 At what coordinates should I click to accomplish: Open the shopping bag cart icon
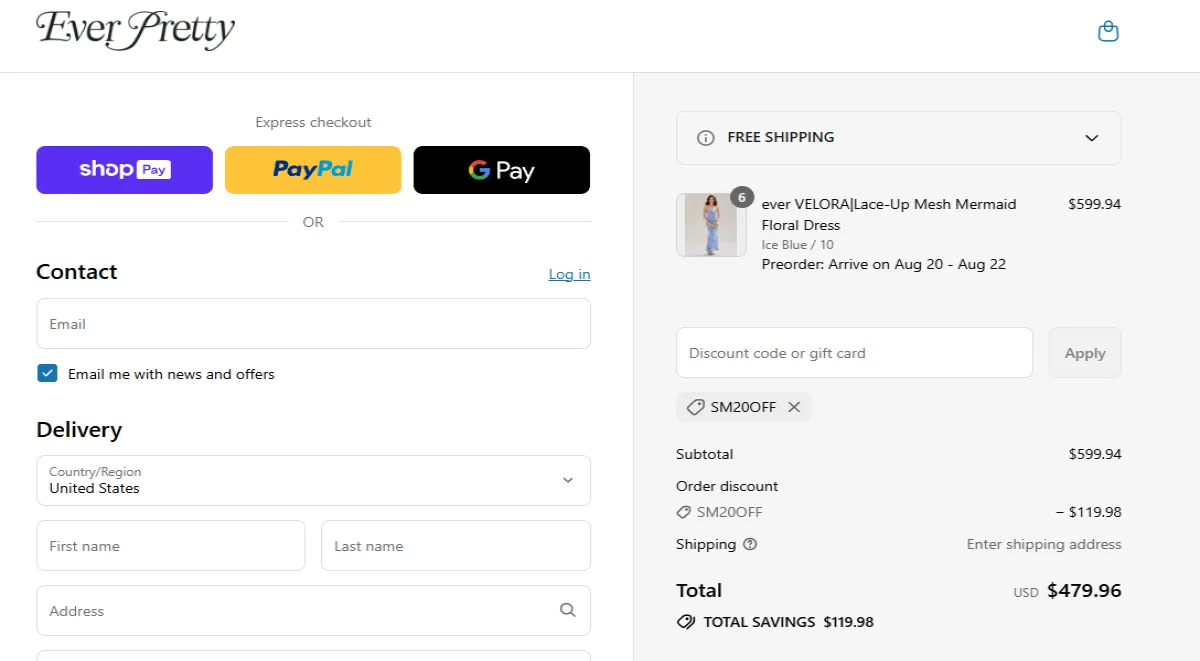[x=1108, y=30]
